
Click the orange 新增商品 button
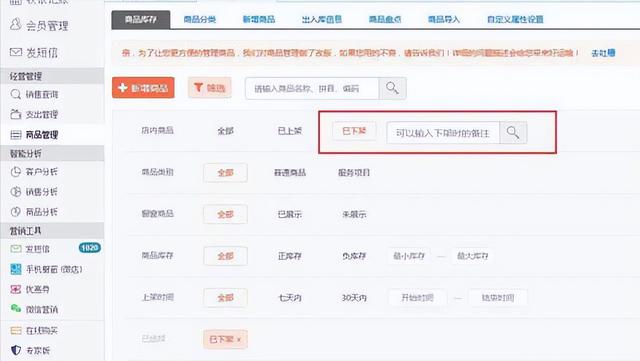pos(143,88)
